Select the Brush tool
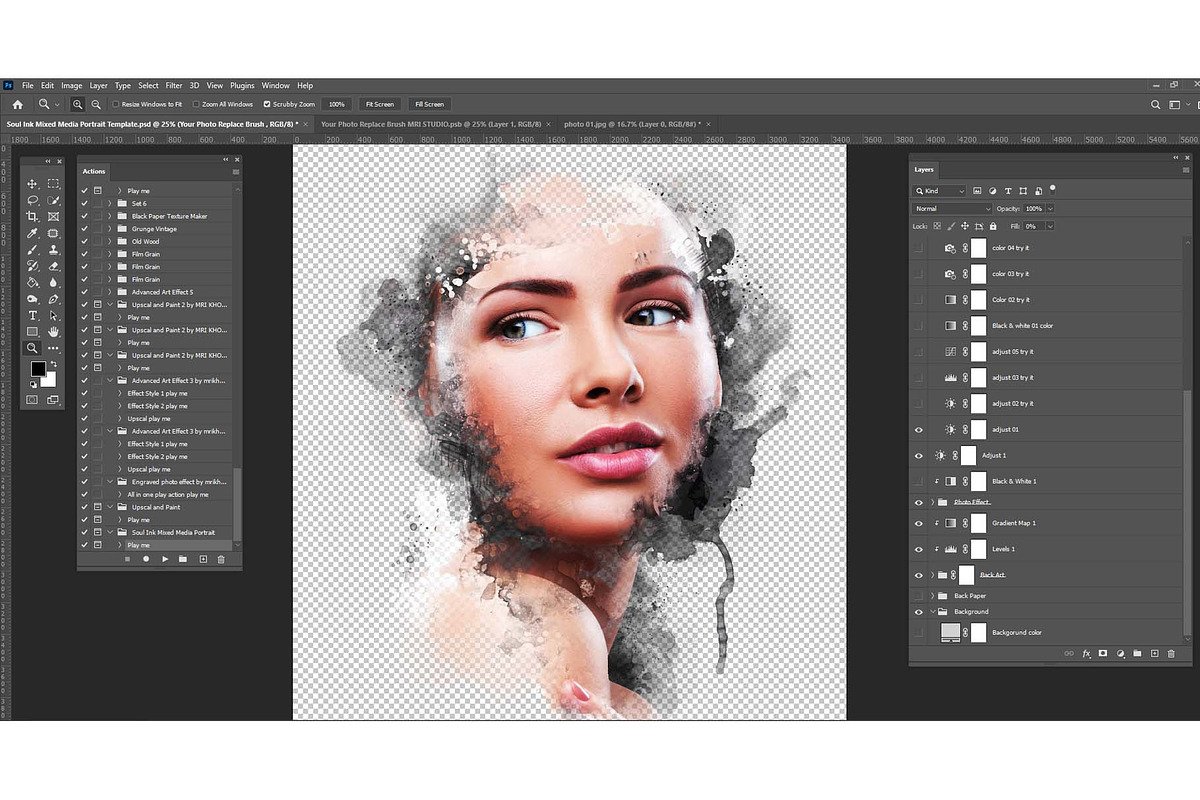The width and height of the screenshot is (1200, 800). tap(32, 250)
